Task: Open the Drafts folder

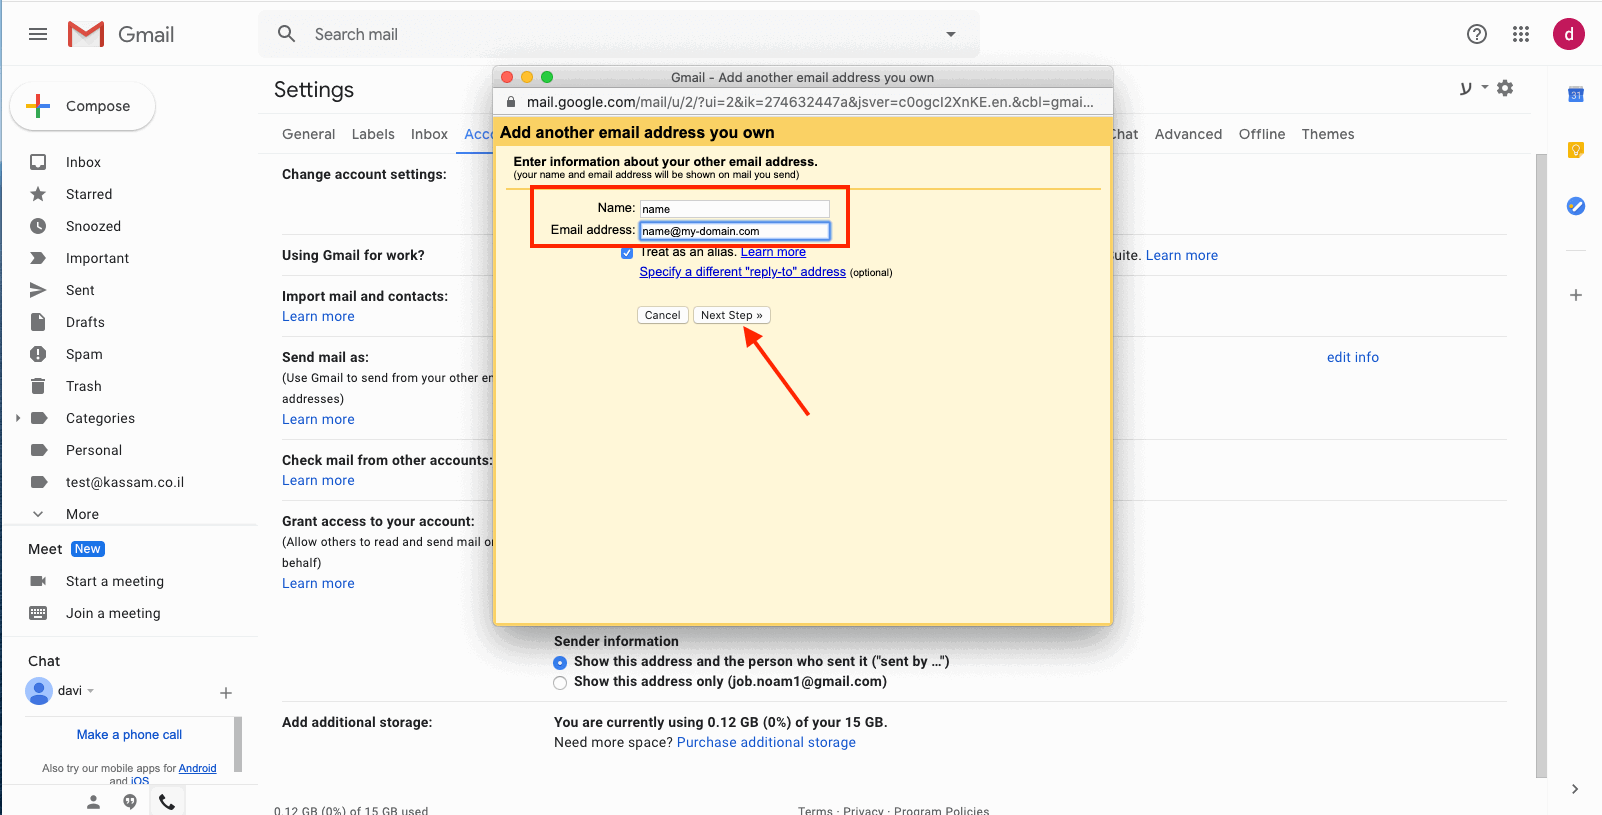Action: click(85, 322)
